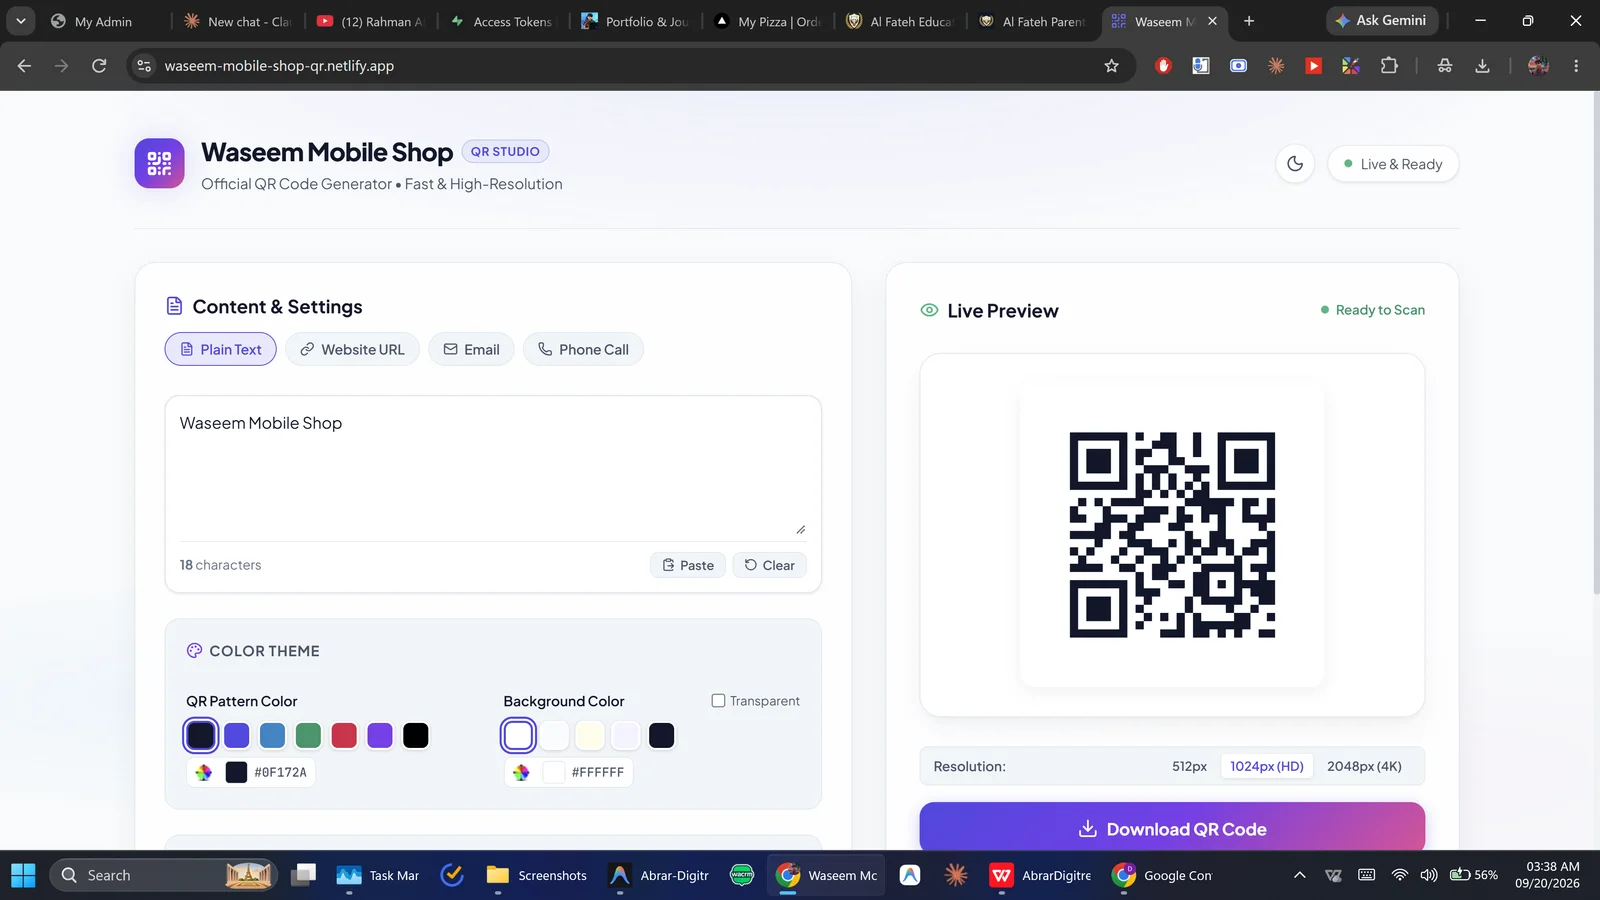Click the #0F172A hex color value
1600x900 pixels.
pos(280,772)
